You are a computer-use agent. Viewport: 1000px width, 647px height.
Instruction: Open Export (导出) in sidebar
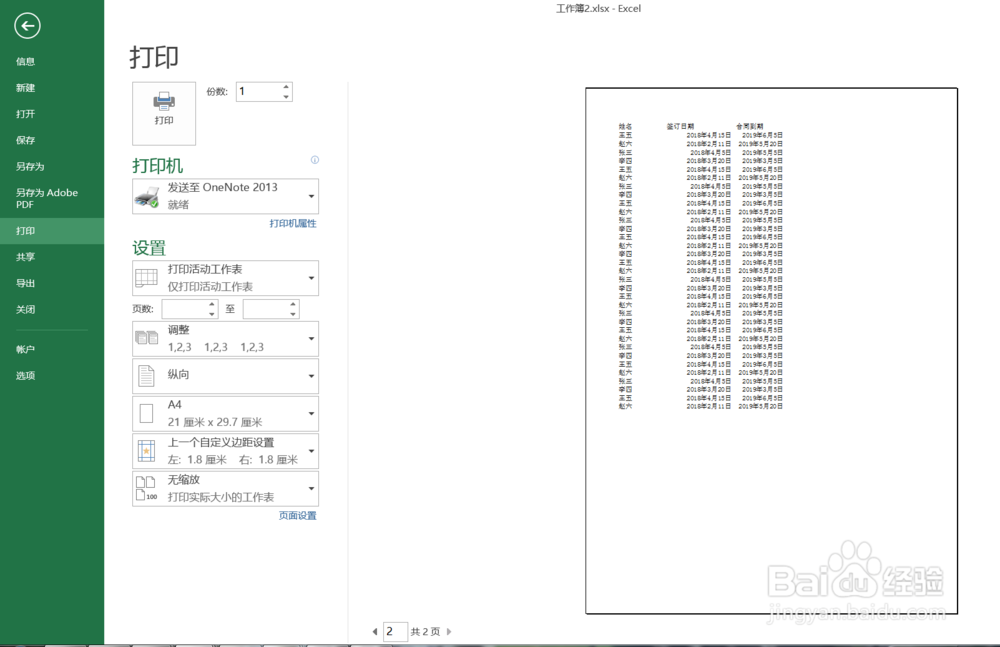(52, 283)
